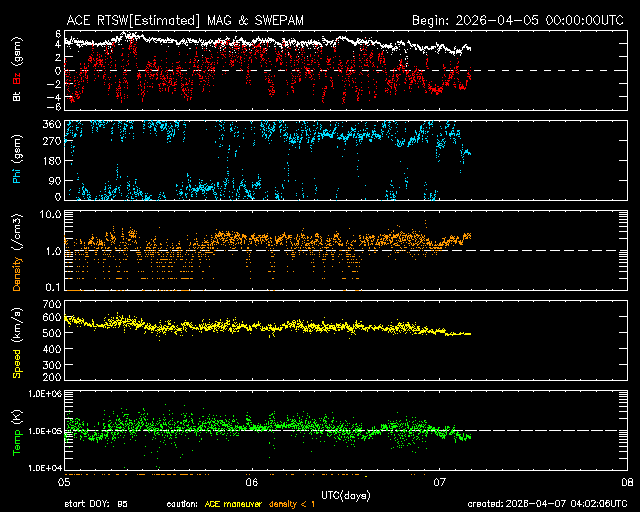The width and height of the screenshot is (640, 512).
Task: Select the 05 day marker on the time axis
Action: (64, 481)
